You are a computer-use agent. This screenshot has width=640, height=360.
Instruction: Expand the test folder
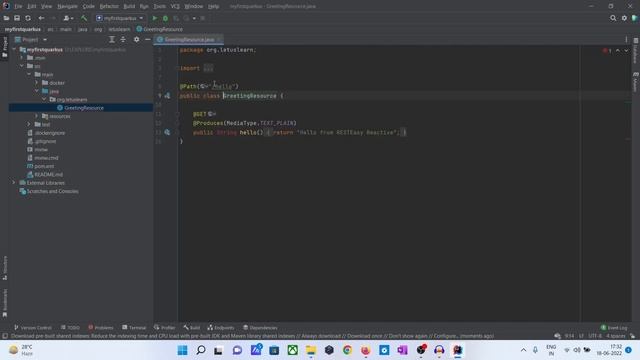coord(29,124)
